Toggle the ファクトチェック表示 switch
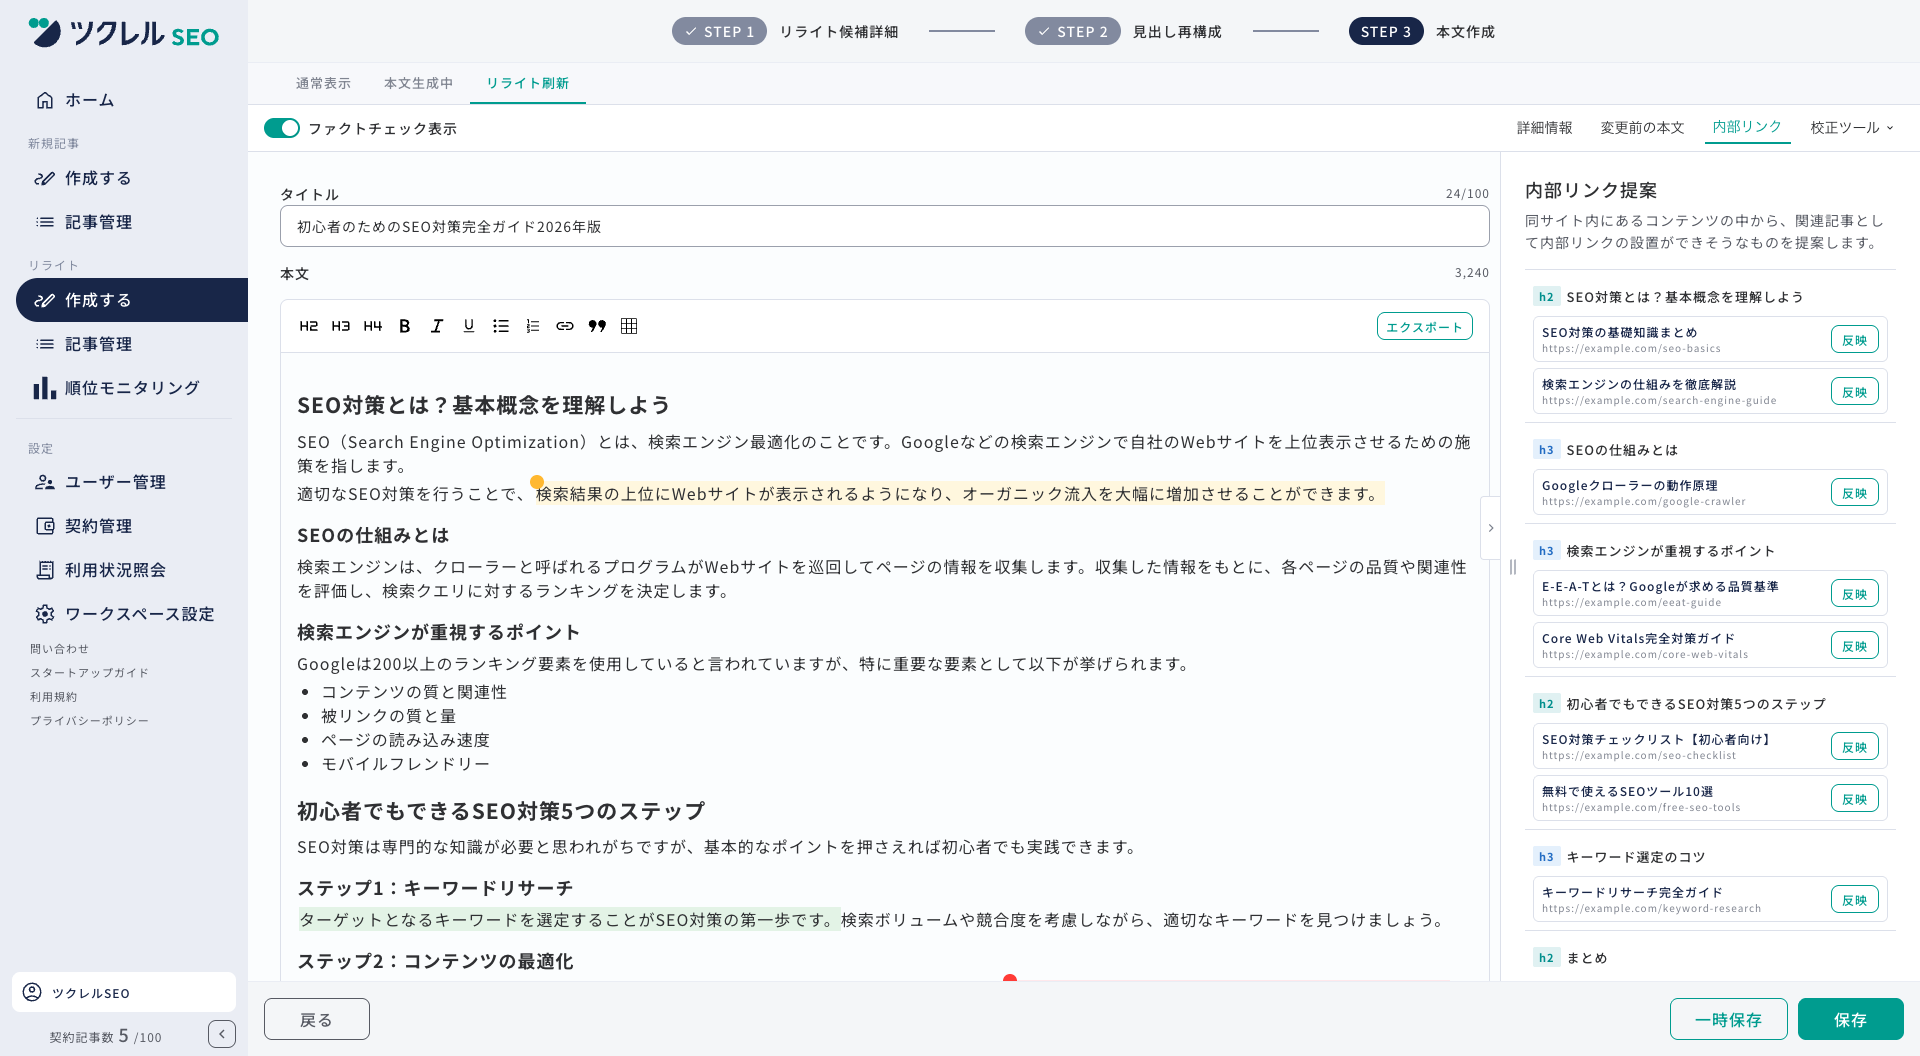Image resolution: width=1920 pixels, height=1056 pixels. (x=282, y=128)
